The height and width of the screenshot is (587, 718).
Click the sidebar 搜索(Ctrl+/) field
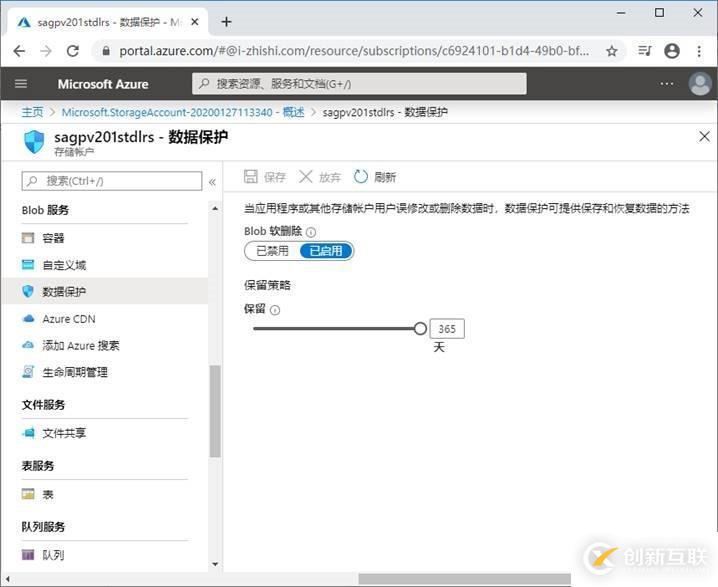(x=112, y=181)
